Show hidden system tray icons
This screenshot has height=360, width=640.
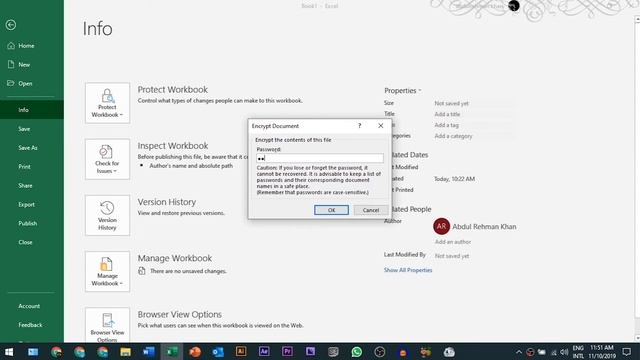(x=519, y=352)
